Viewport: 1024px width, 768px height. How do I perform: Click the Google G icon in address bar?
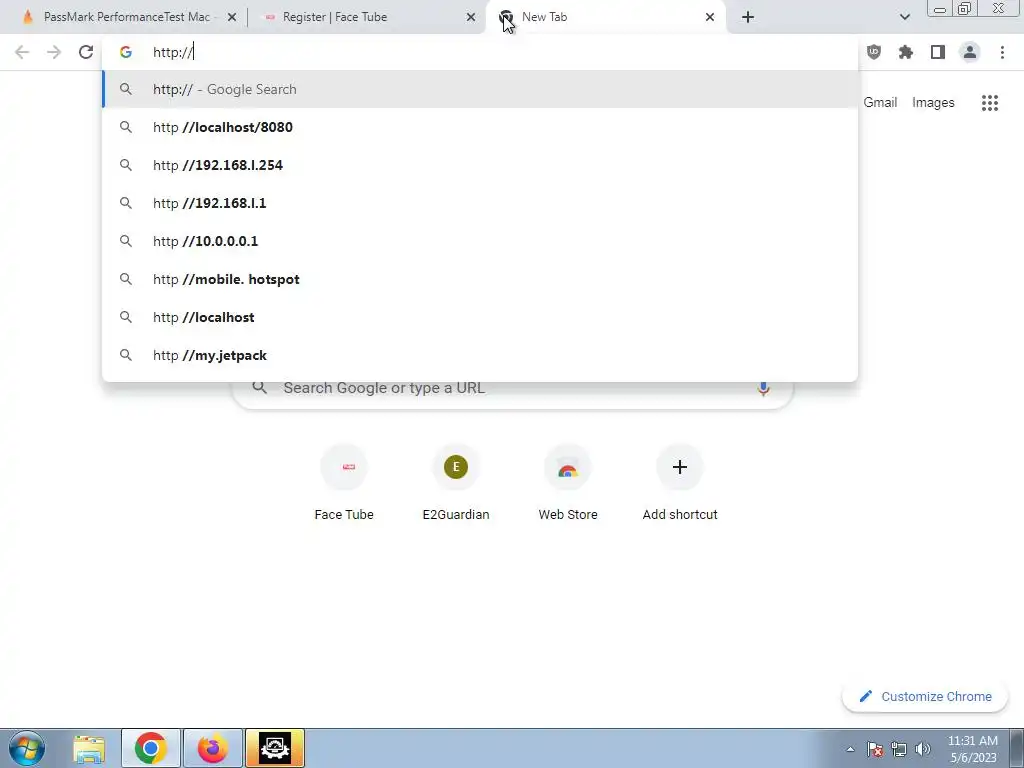pos(126,52)
